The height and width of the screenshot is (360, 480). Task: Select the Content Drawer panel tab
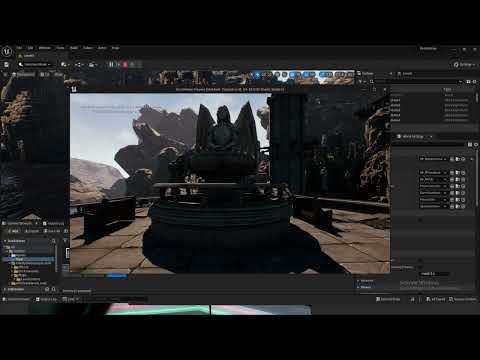click(20, 223)
